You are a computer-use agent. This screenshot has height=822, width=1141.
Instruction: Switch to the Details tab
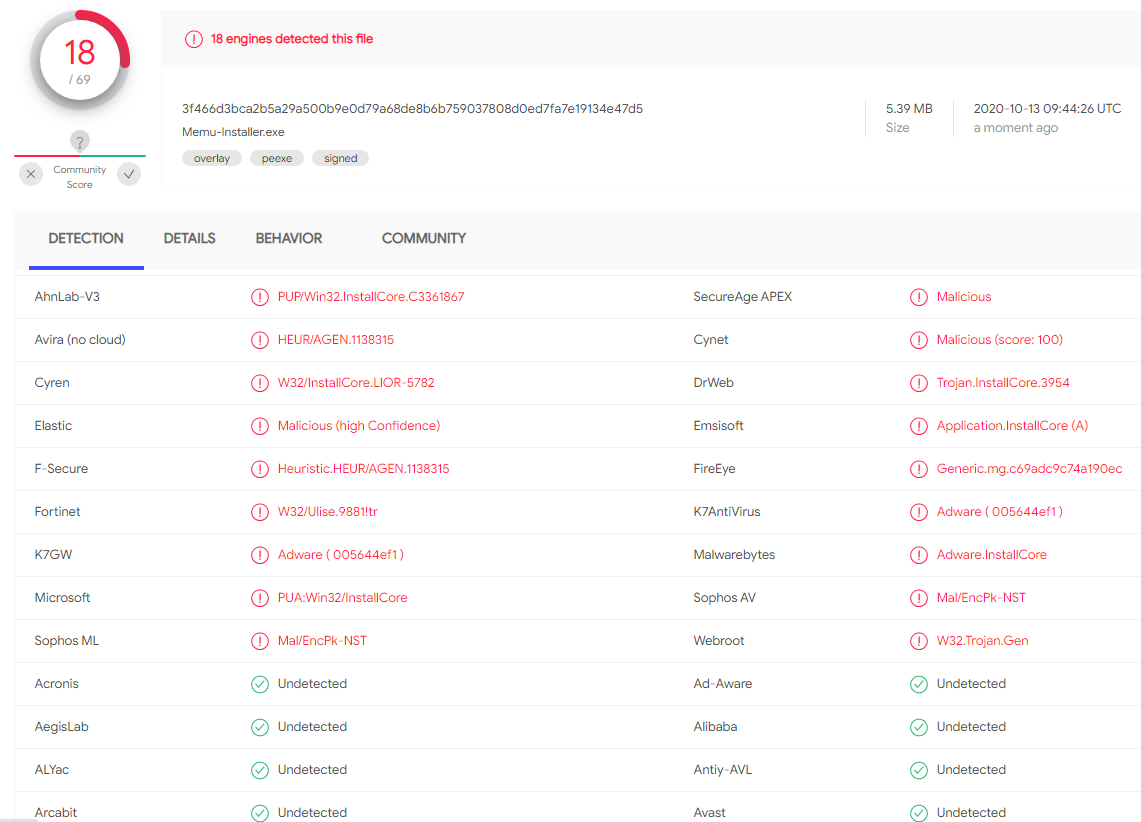pyautogui.click(x=190, y=239)
